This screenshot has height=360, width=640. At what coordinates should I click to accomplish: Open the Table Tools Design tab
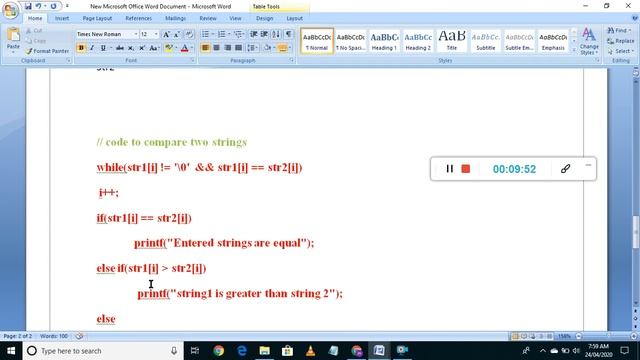(264, 18)
